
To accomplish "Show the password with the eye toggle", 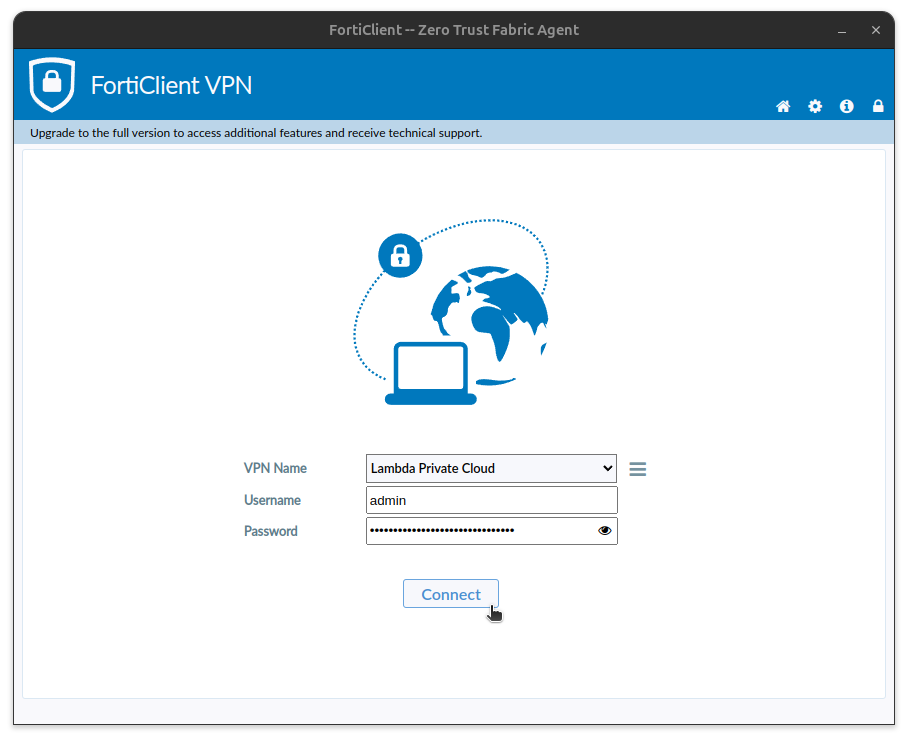I will click(604, 530).
